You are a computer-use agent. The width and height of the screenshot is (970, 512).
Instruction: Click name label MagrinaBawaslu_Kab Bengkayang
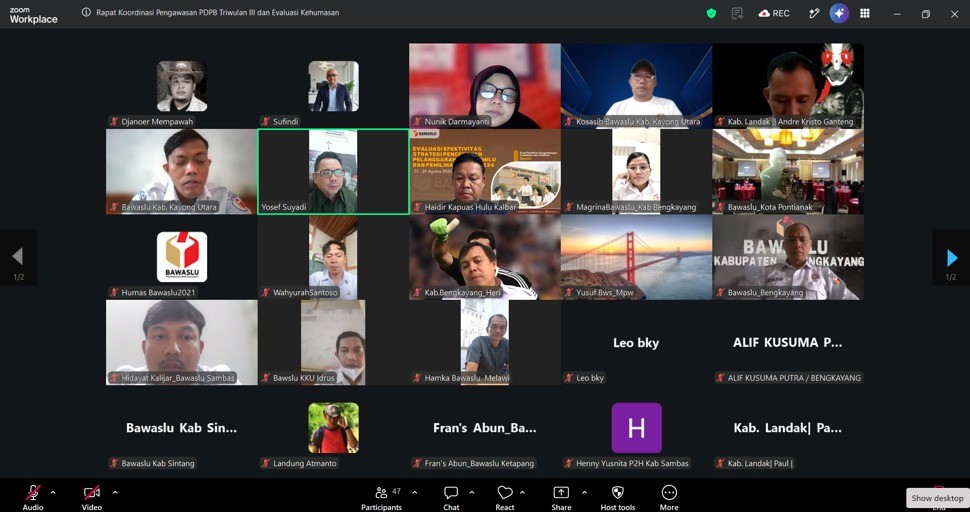636,207
